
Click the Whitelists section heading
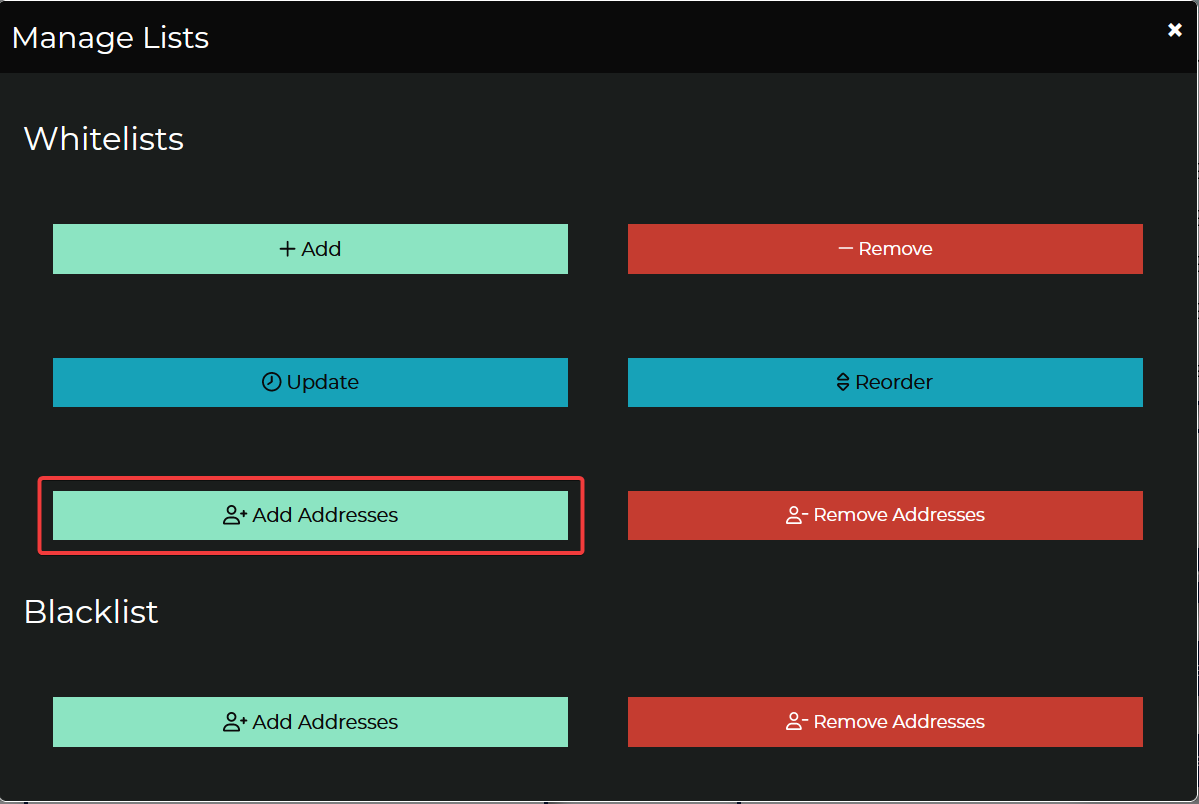point(104,138)
